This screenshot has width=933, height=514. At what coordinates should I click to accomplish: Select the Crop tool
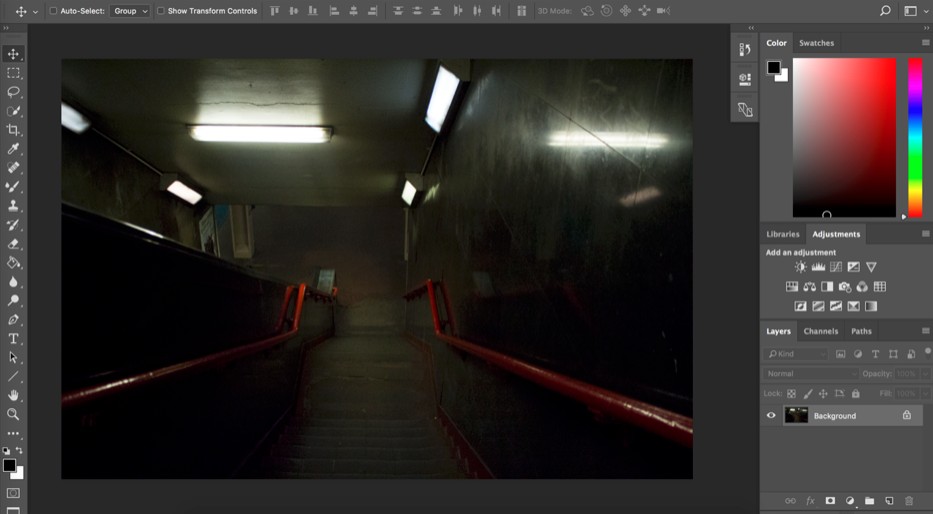pos(13,130)
